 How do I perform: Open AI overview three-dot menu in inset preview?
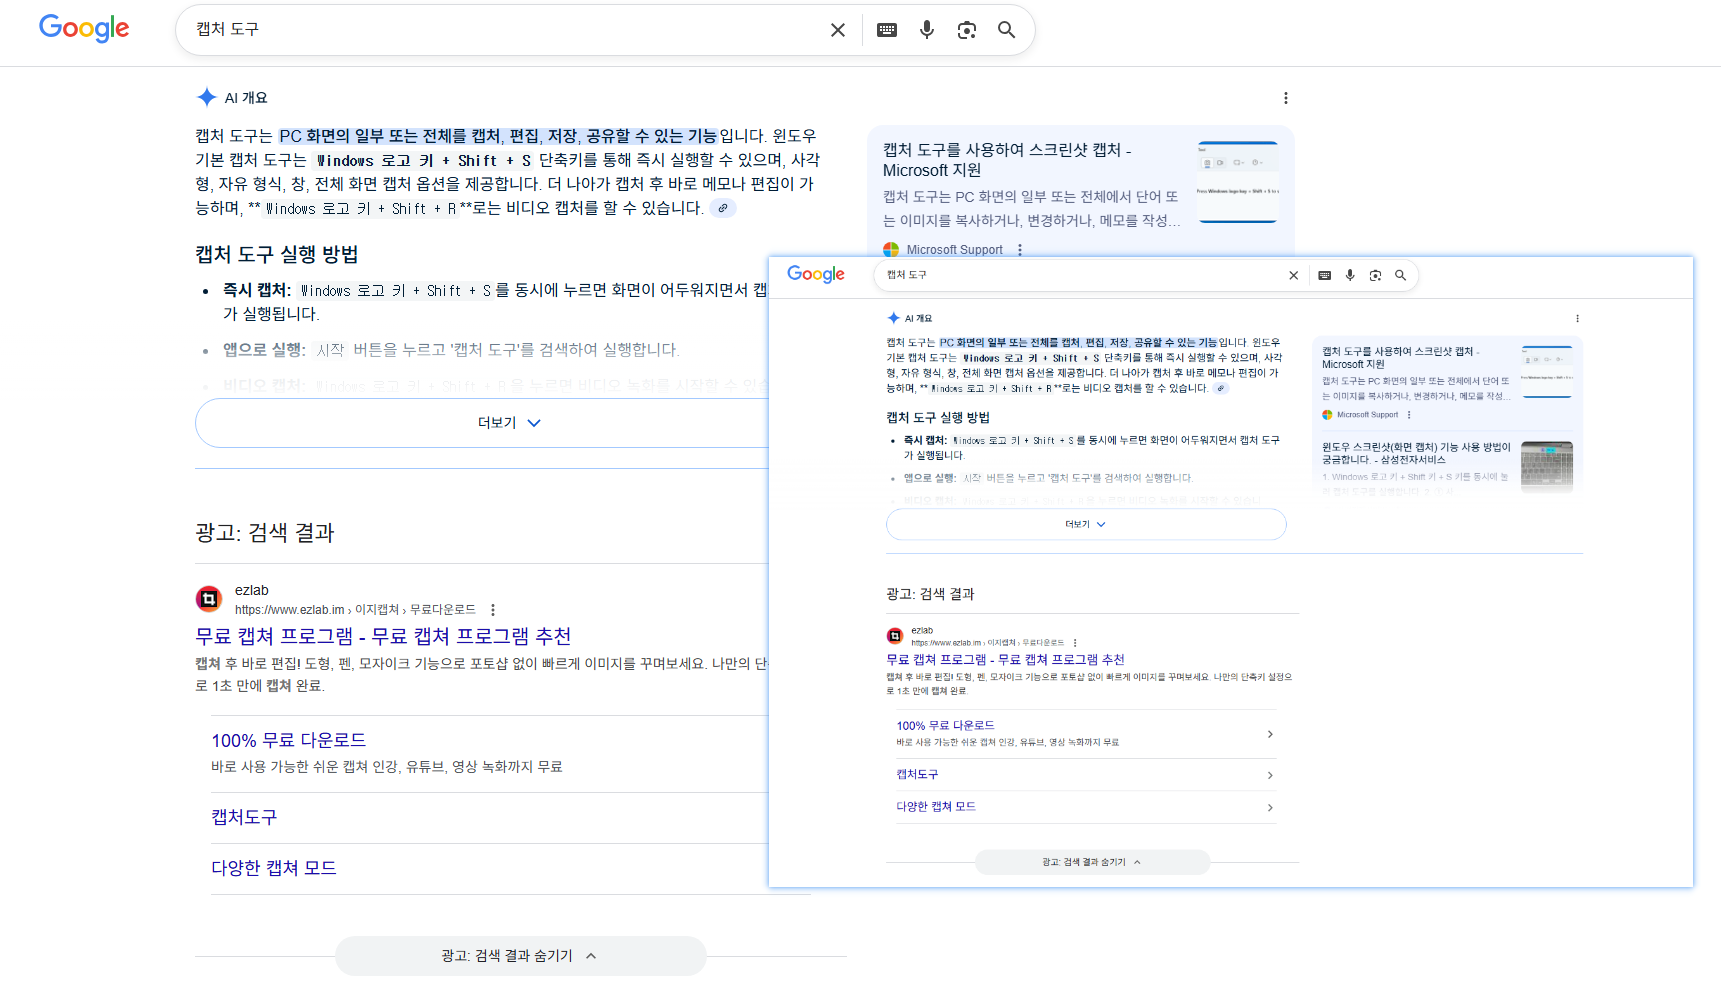(1577, 319)
